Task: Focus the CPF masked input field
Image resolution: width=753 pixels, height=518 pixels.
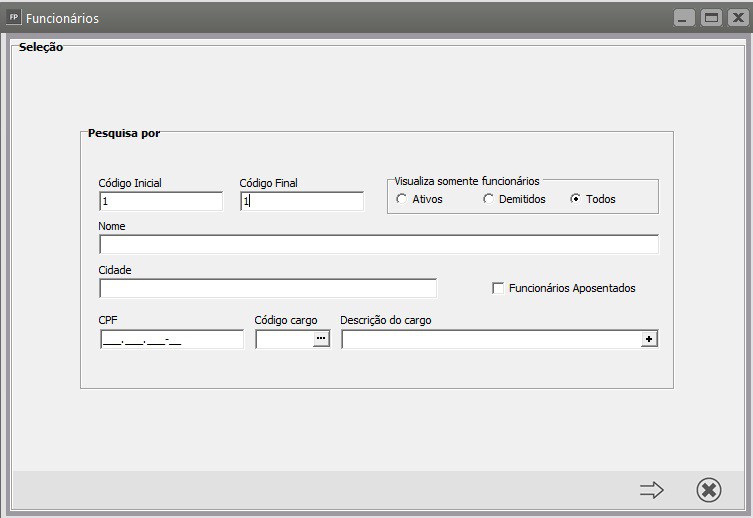Action: click(171, 340)
